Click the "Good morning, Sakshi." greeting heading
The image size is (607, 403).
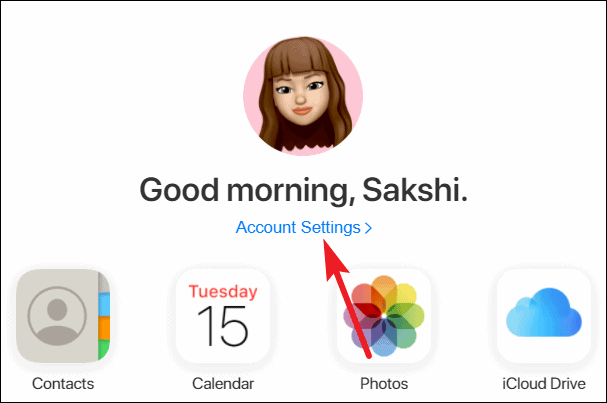(x=304, y=190)
